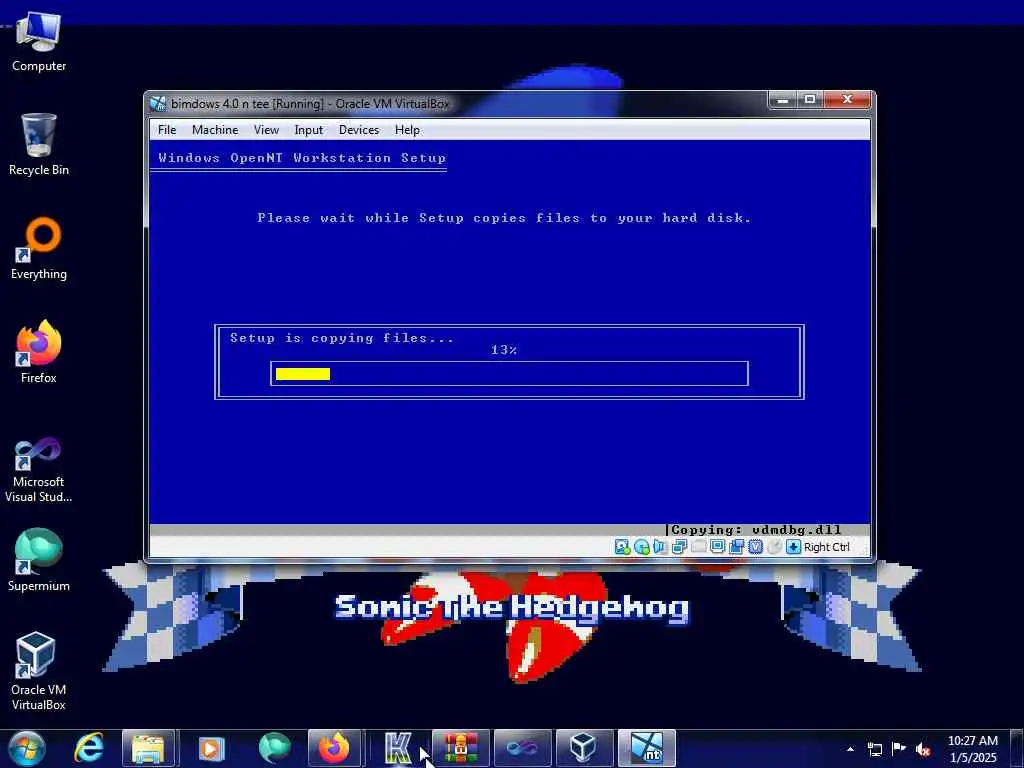Close the VirtualBox VM window

847,100
